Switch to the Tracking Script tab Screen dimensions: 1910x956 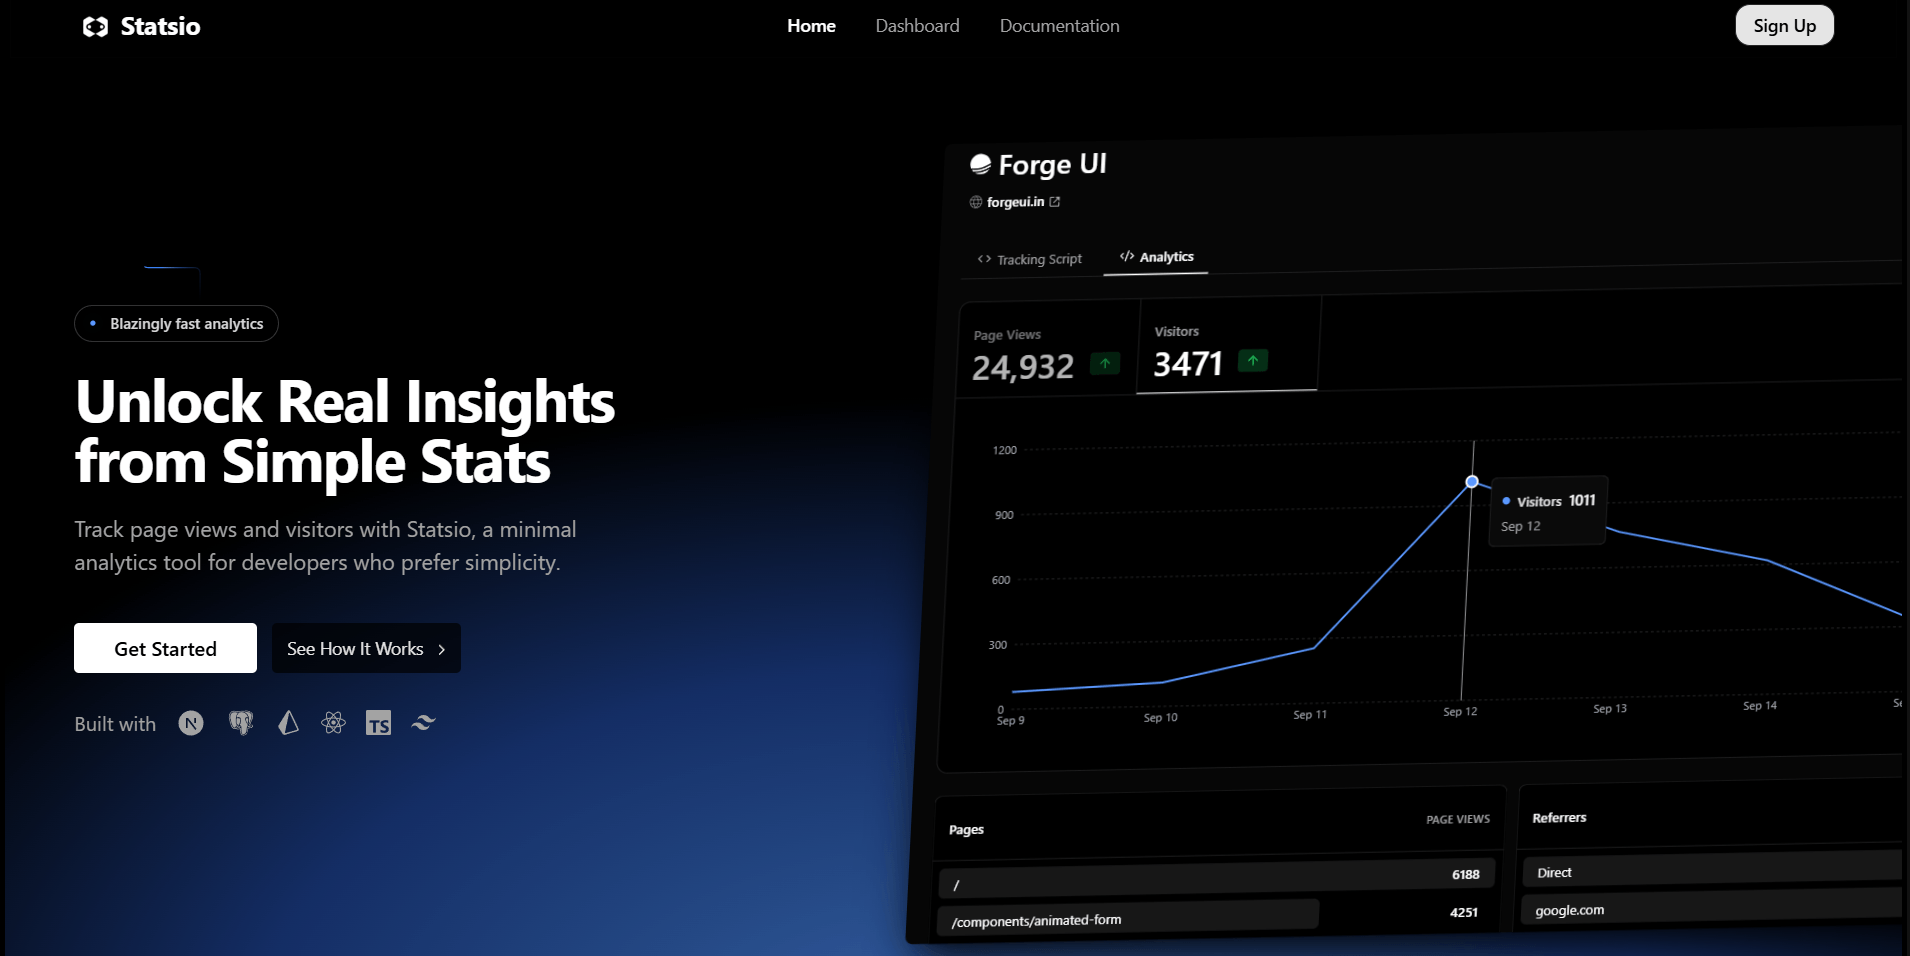tap(1030, 259)
